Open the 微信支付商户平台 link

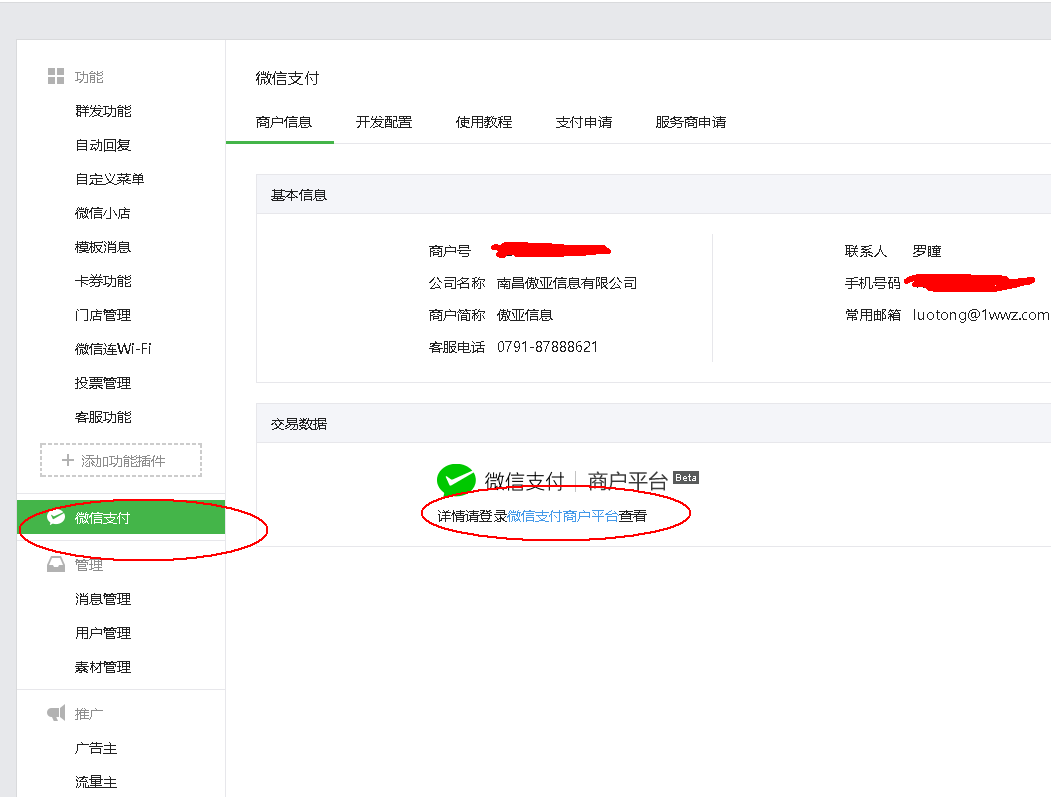click(x=563, y=516)
